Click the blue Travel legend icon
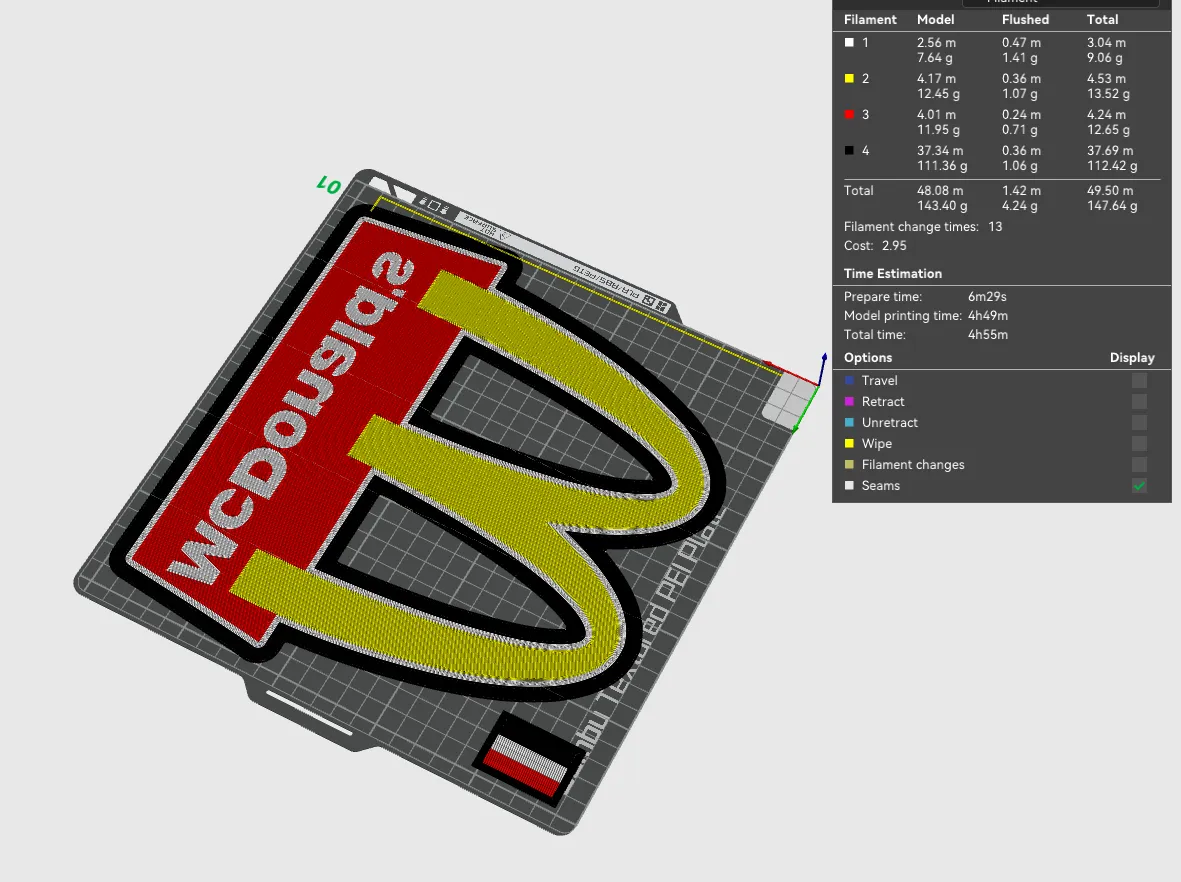Image resolution: width=1181 pixels, height=882 pixels. coord(850,381)
